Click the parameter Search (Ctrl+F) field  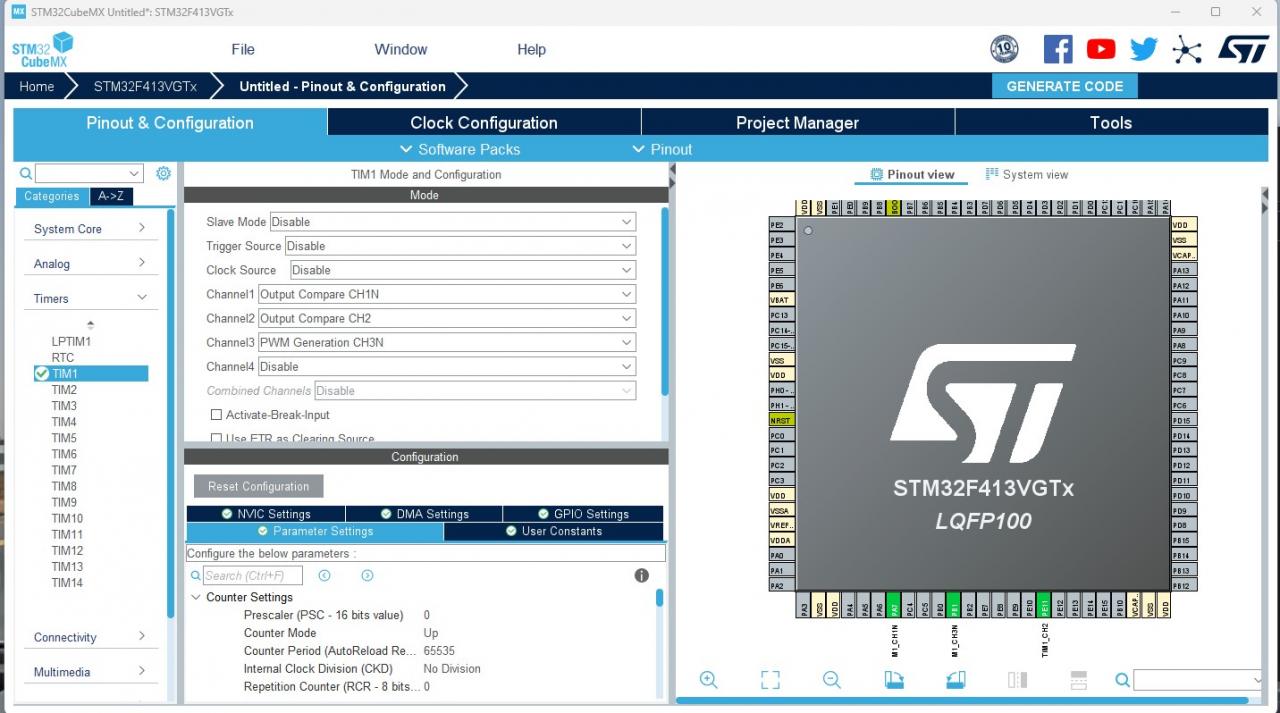click(x=252, y=575)
